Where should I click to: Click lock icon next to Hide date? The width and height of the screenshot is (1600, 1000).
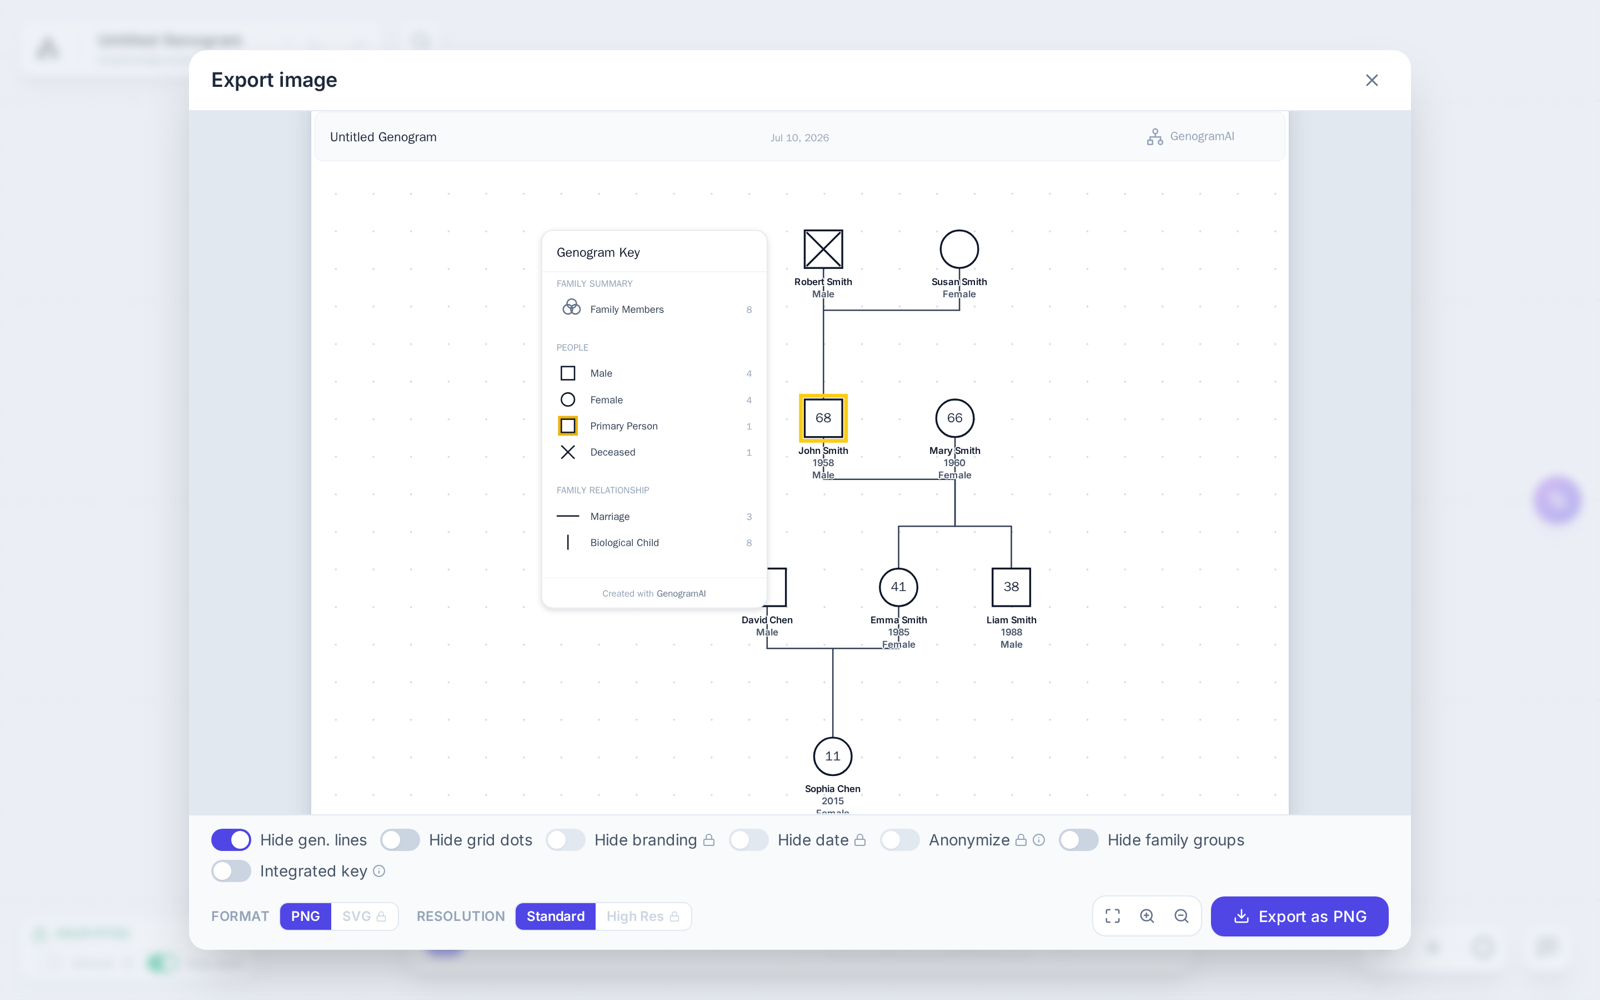[860, 840]
